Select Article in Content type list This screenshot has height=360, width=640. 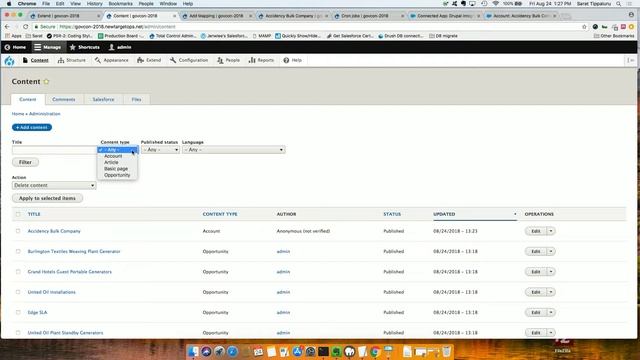(111, 162)
